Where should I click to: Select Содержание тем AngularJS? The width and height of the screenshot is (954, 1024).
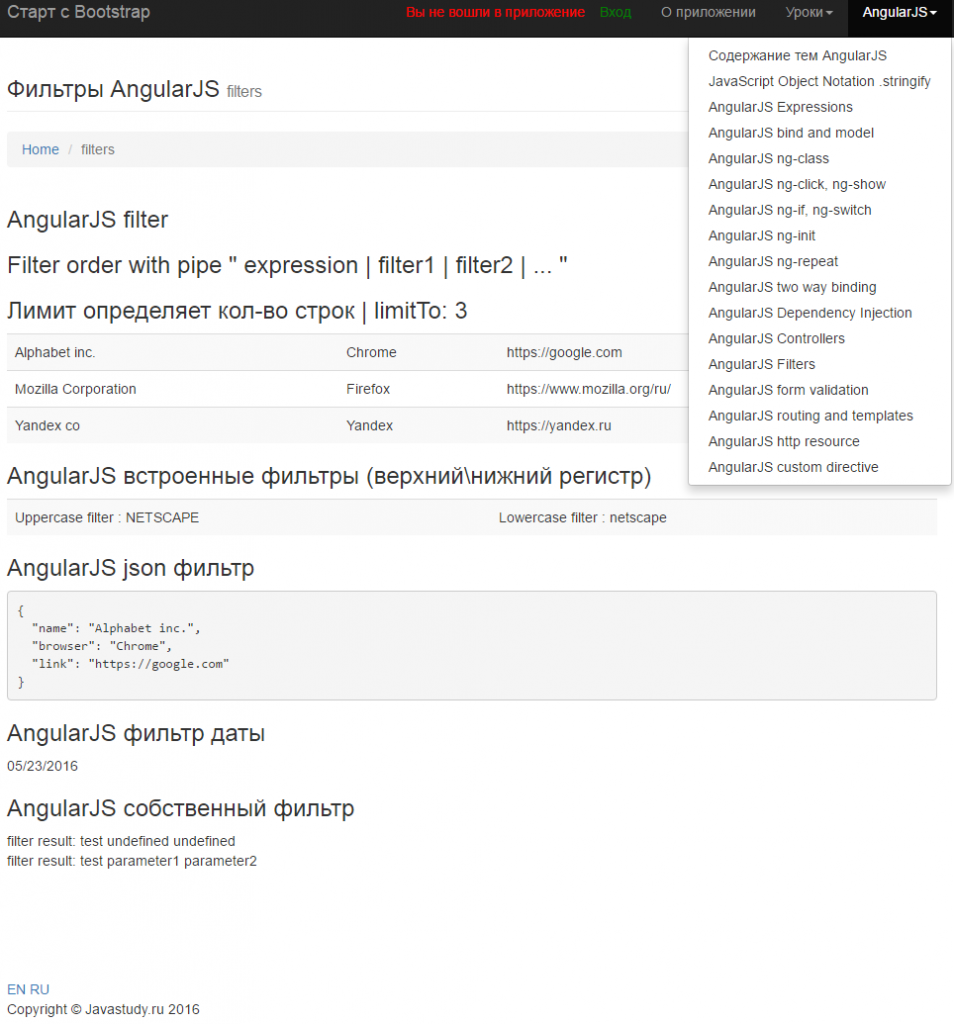797,55
